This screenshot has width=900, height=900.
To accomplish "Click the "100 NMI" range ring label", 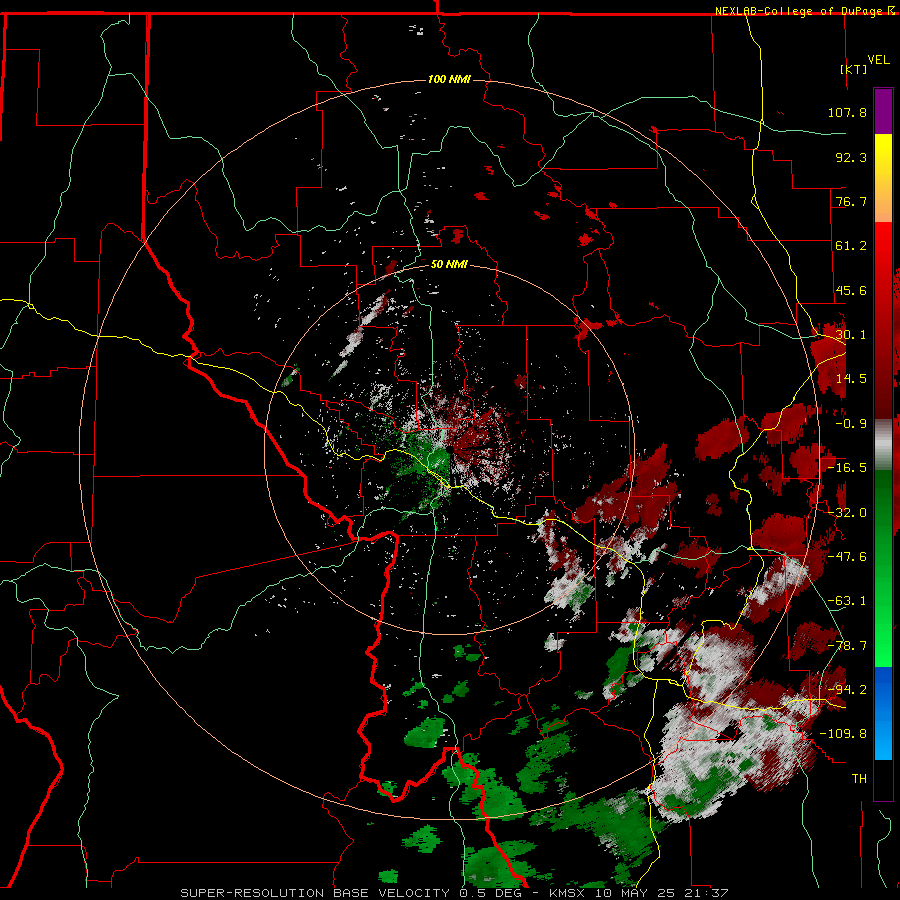I will tap(449, 79).
